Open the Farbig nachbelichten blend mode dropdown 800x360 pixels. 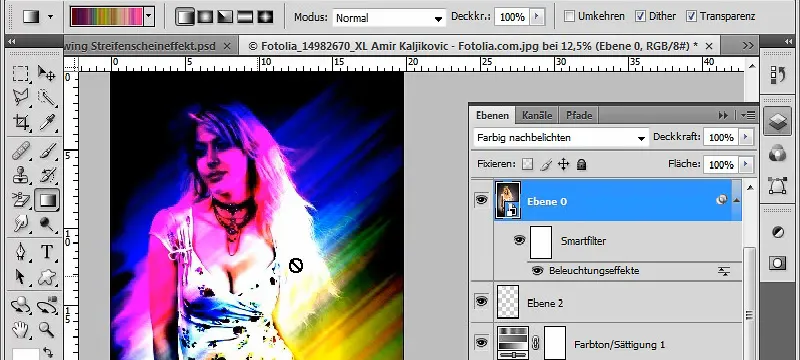(x=561, y=137)
